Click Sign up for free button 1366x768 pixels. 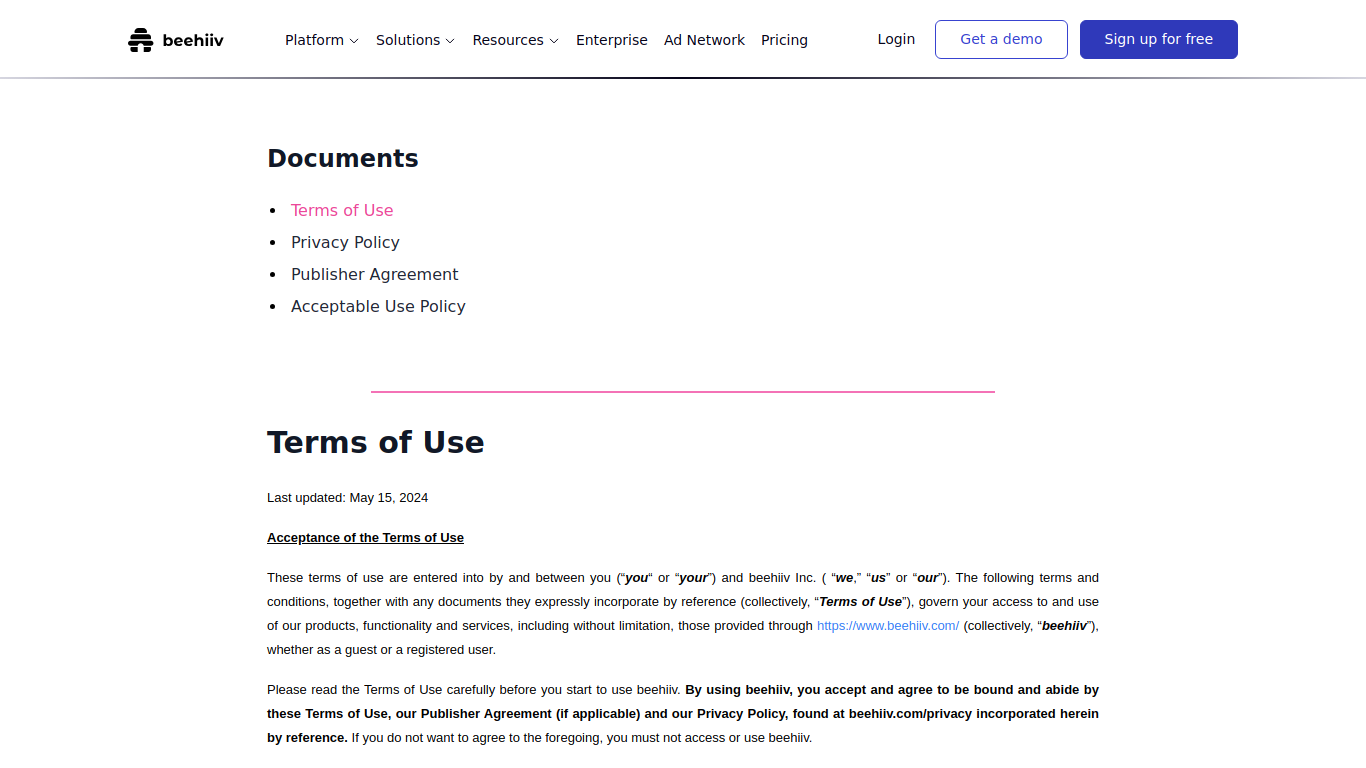[x=1159, y=39]
